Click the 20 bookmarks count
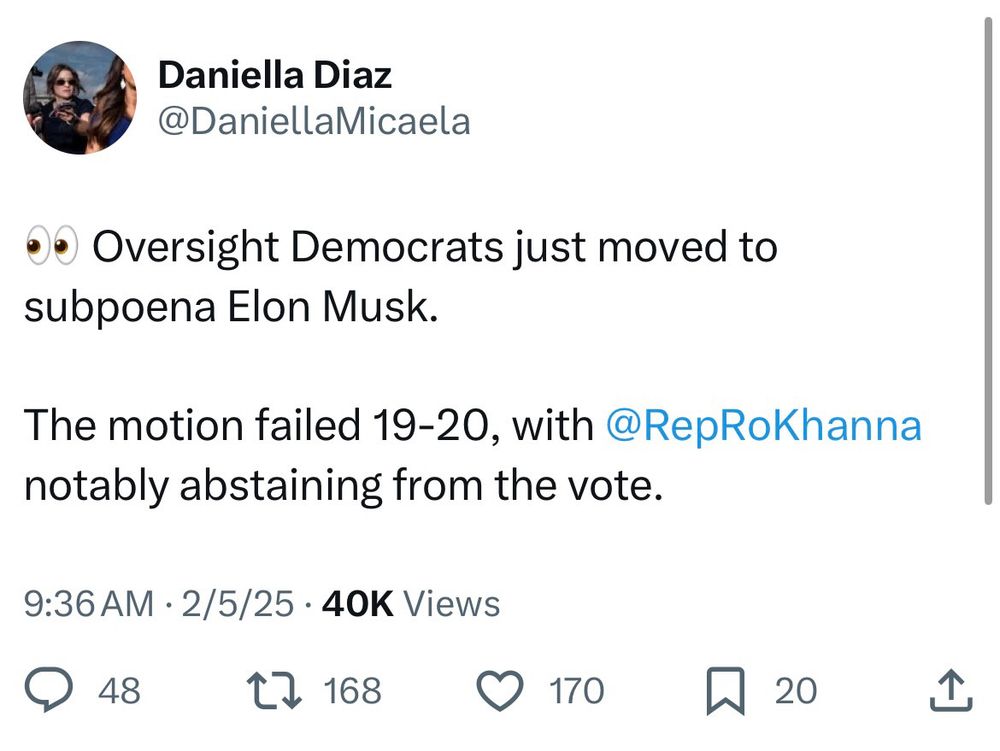This screenshot has height=751, width=1000. click(796, 691)
